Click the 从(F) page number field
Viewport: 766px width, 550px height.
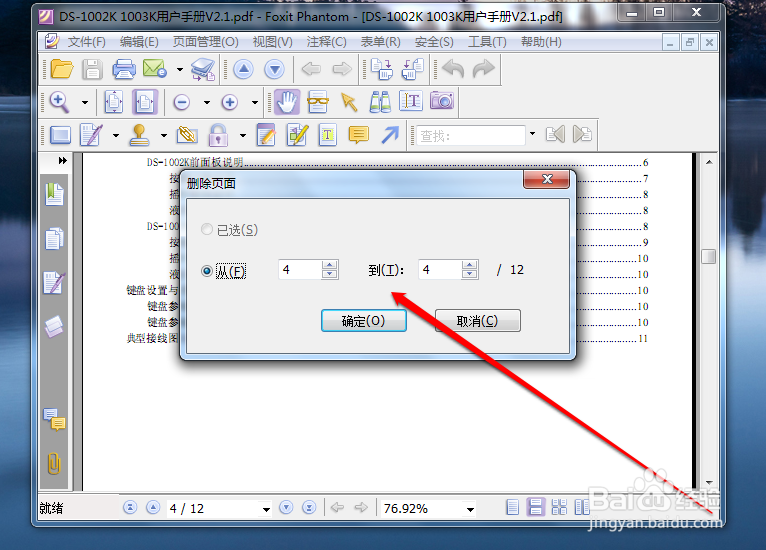[x=300, y=270]
